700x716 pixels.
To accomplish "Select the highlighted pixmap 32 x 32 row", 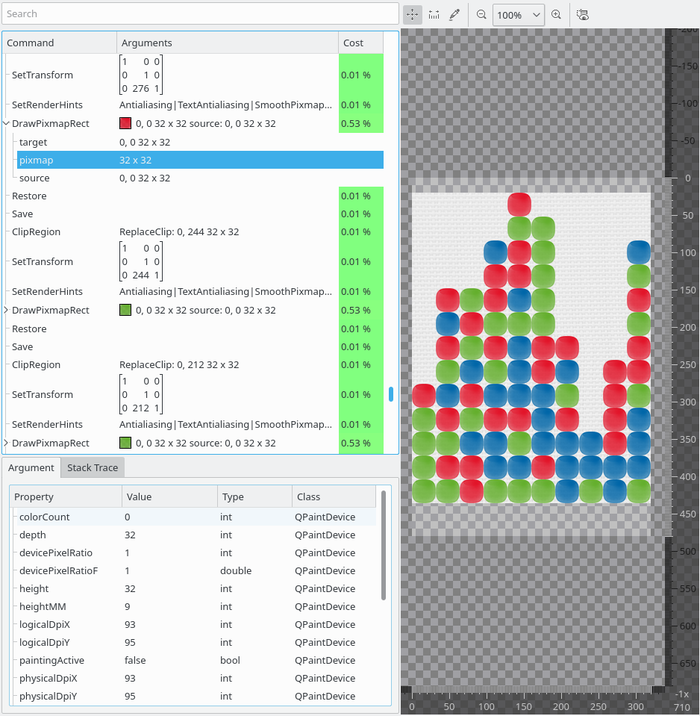I will click(200, 160).
